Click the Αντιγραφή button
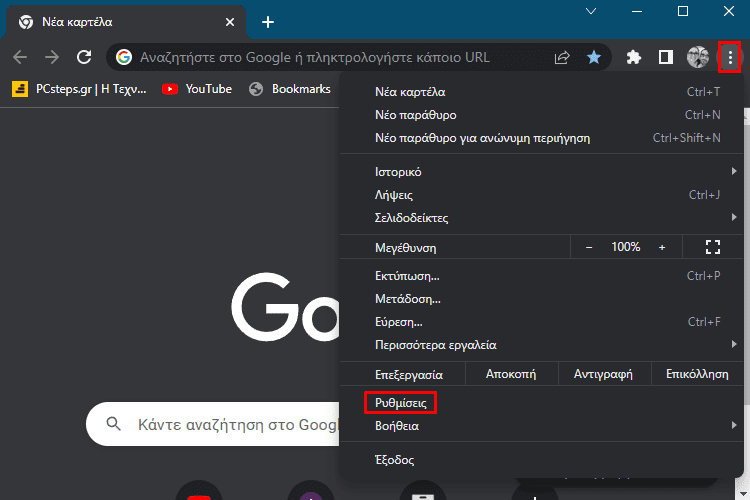Viewport: 750px width, 500px height. (602, 374)
